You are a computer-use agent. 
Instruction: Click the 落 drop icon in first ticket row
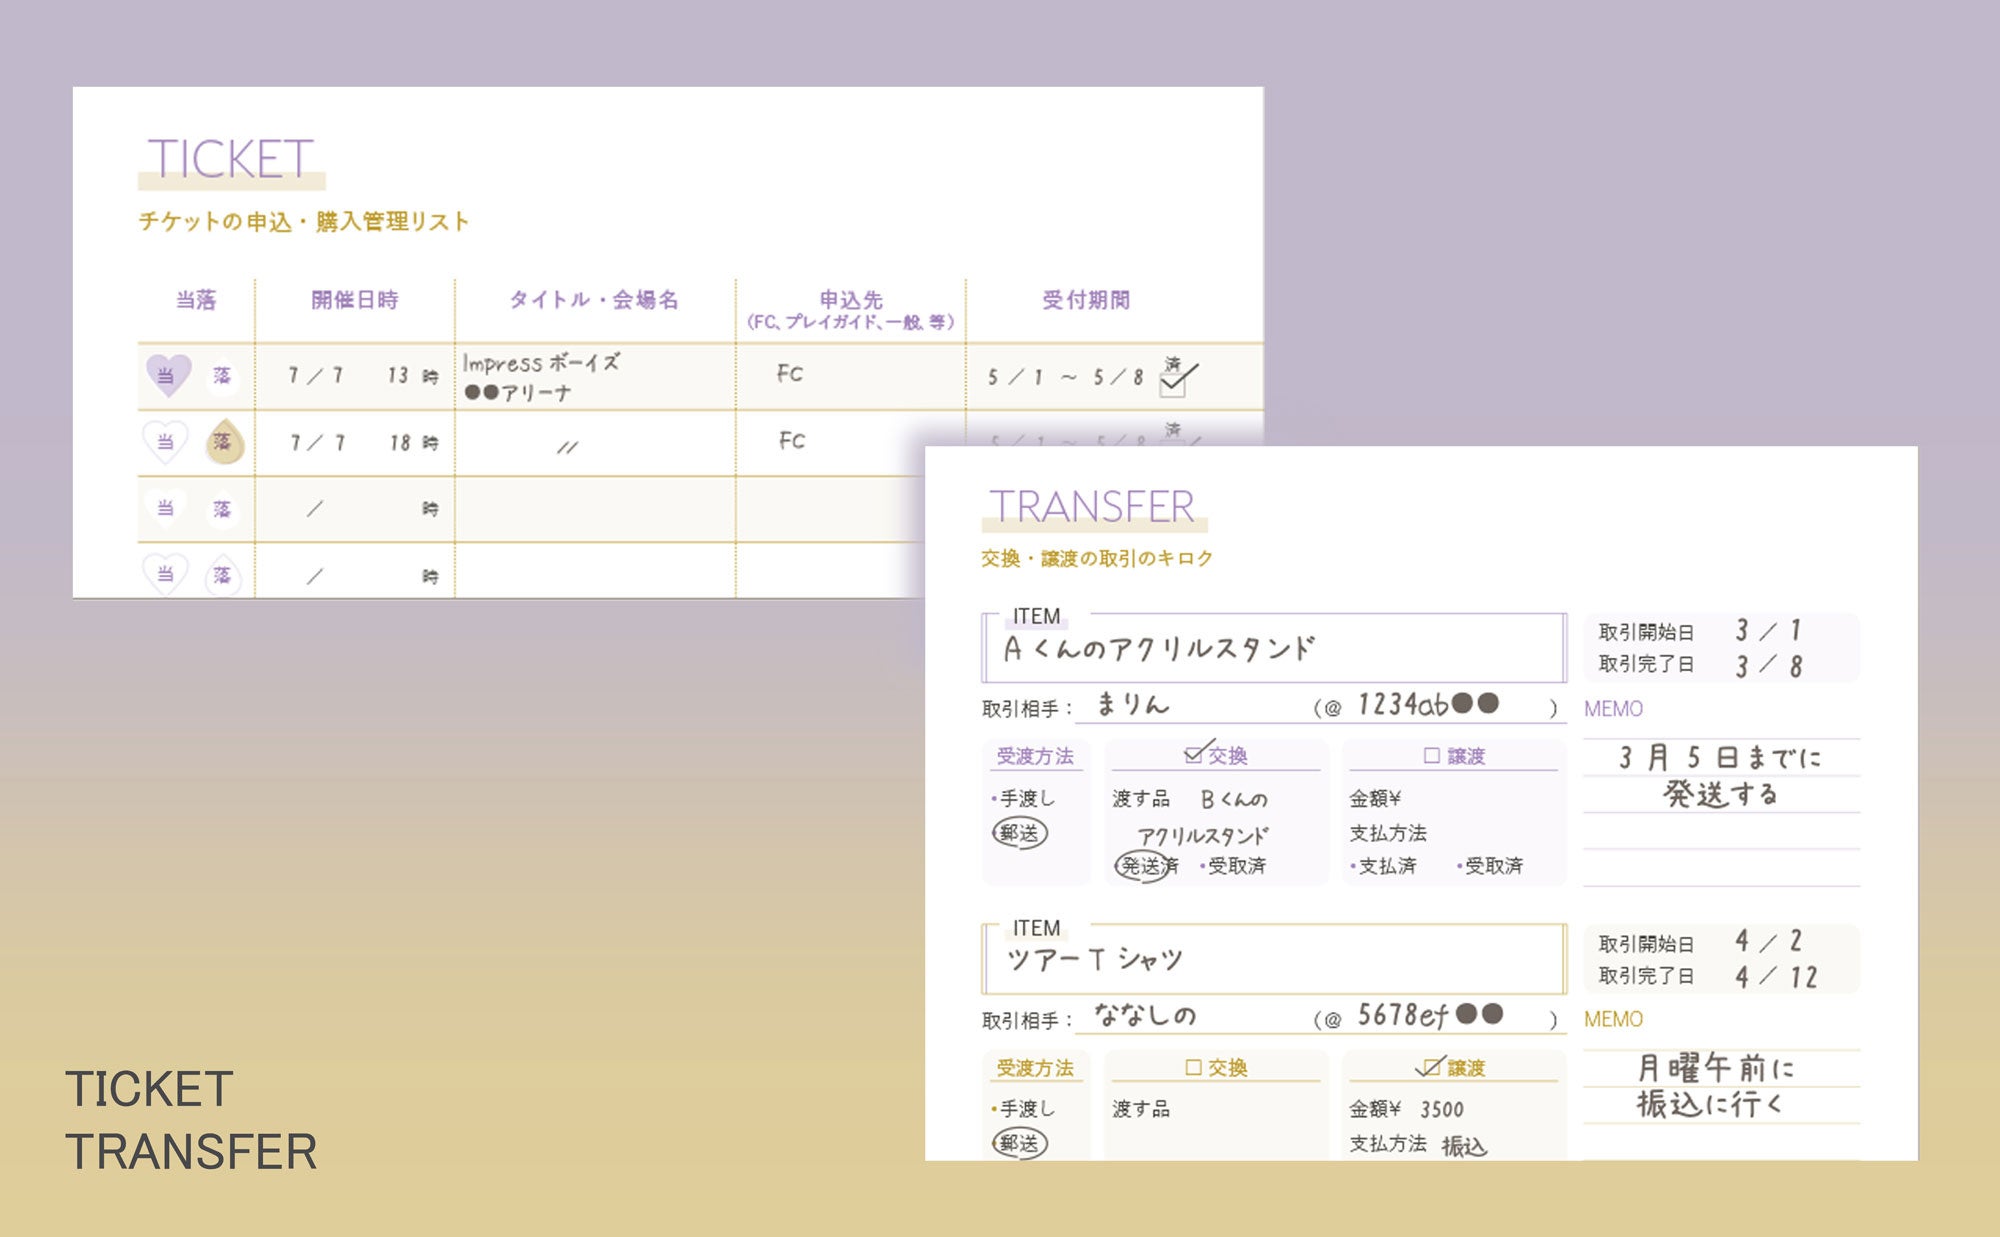tap(222, 376)
